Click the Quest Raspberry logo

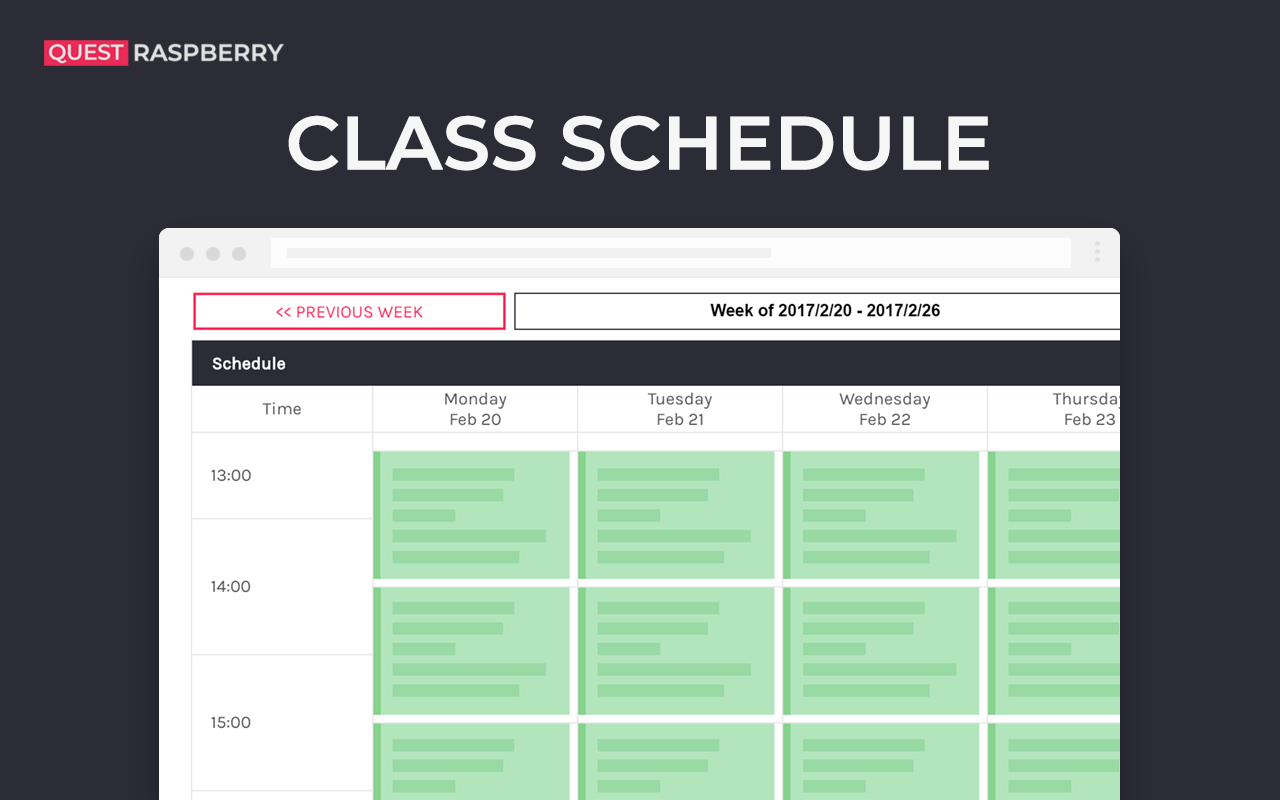[164, 53]
